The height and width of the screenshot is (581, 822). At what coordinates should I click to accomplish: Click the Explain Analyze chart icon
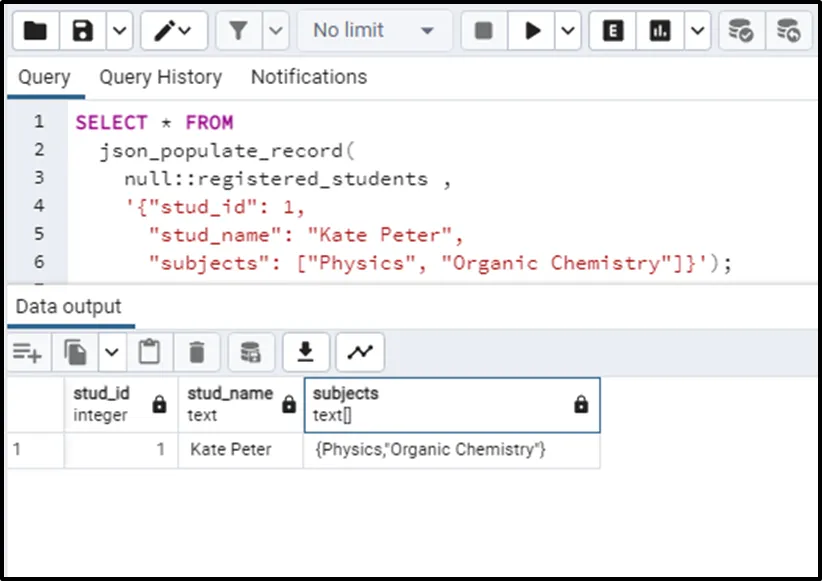coord(660,31)
